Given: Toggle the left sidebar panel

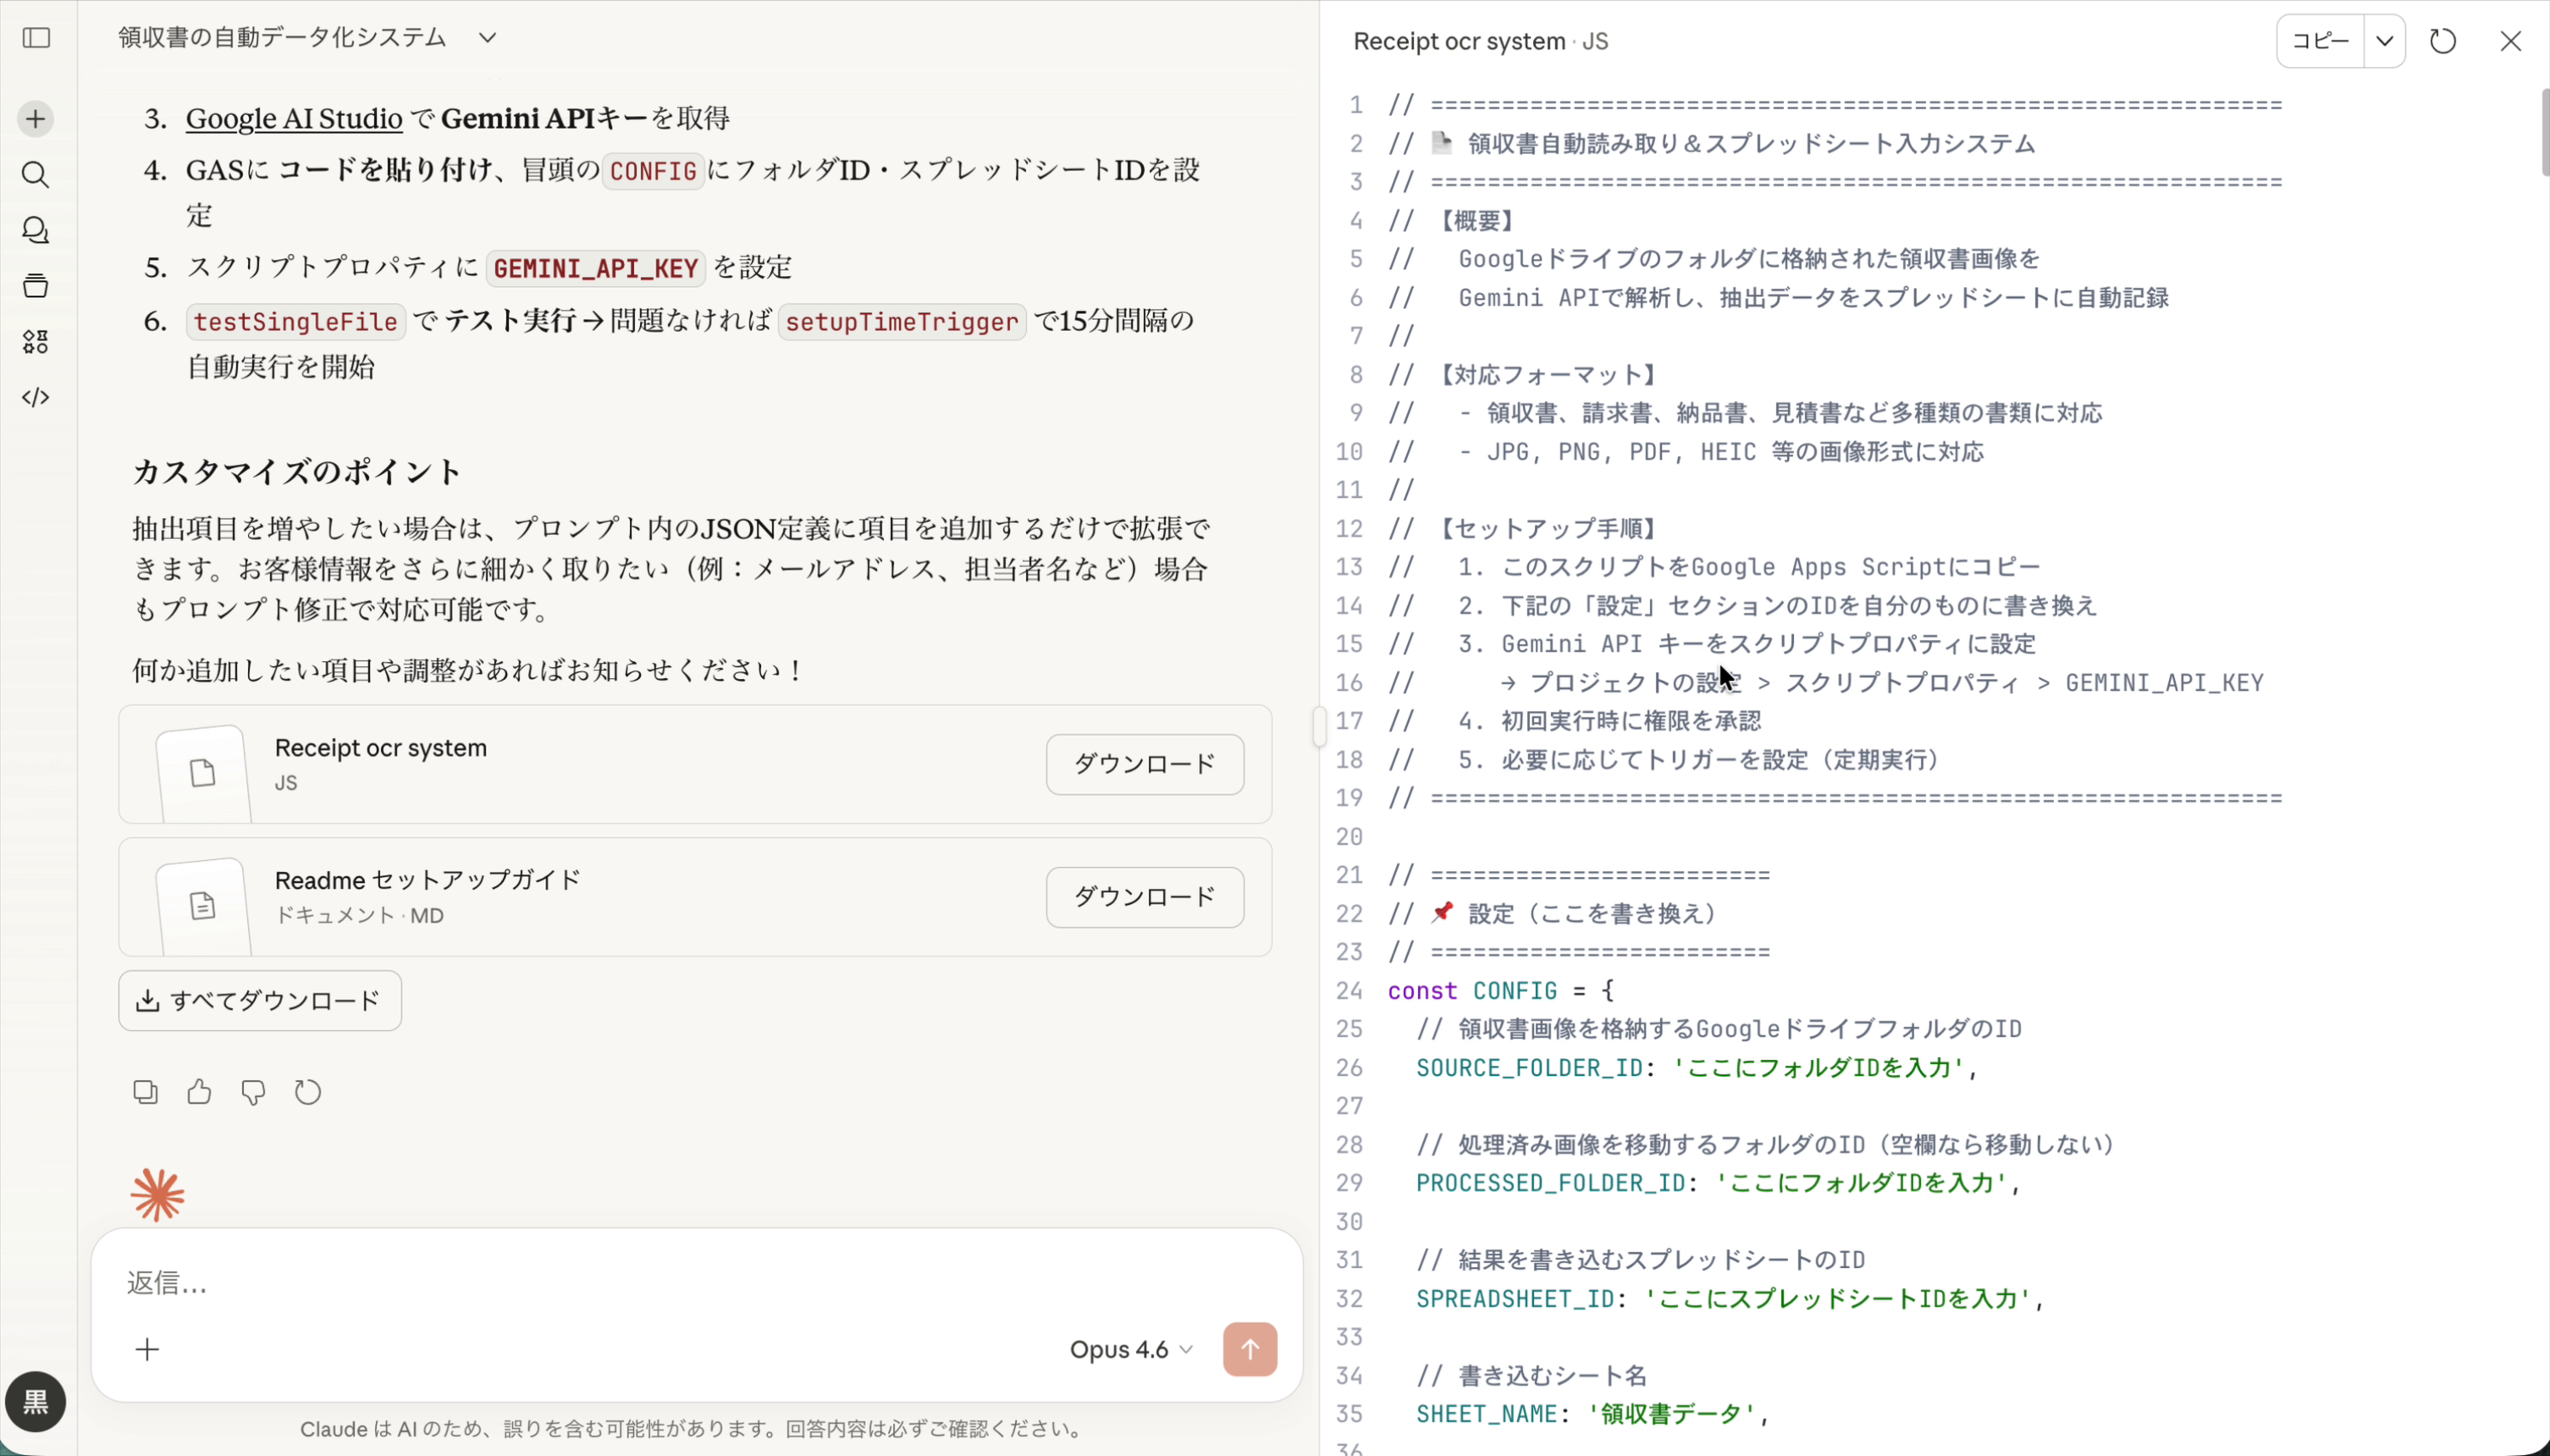Looking at the screenshot, I should 37,39.
